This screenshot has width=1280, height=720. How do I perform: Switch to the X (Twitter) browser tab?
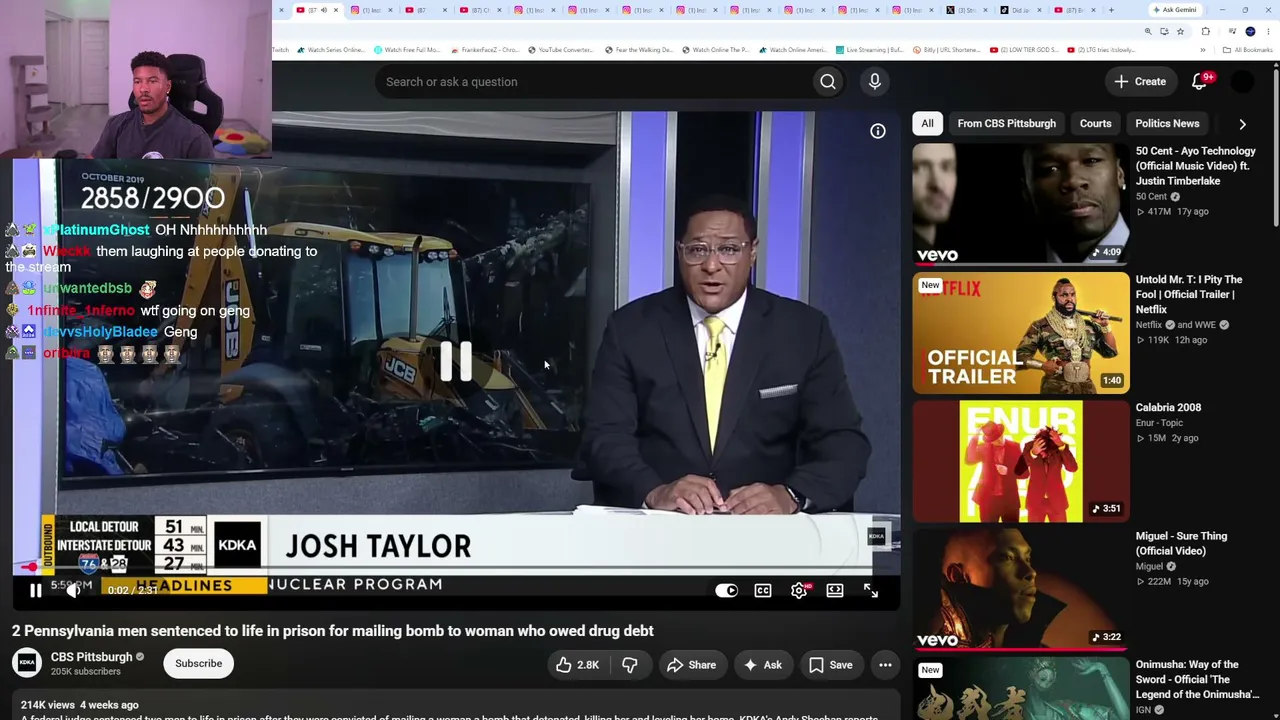(x=966, y=10)
